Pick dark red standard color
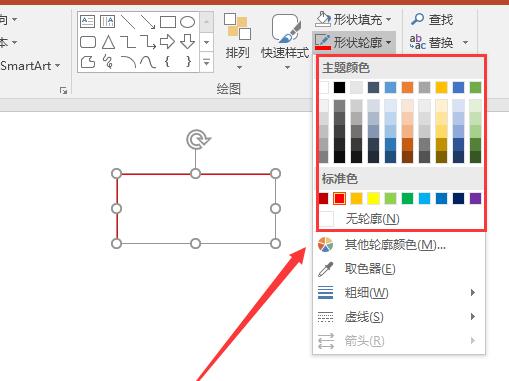 click(323, 198)
